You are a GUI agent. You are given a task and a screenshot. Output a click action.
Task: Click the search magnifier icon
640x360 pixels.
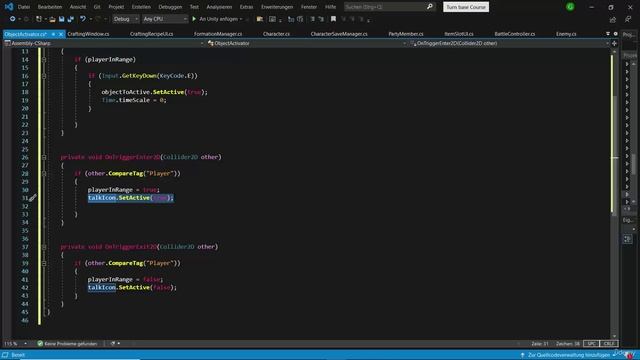point(430,7)
